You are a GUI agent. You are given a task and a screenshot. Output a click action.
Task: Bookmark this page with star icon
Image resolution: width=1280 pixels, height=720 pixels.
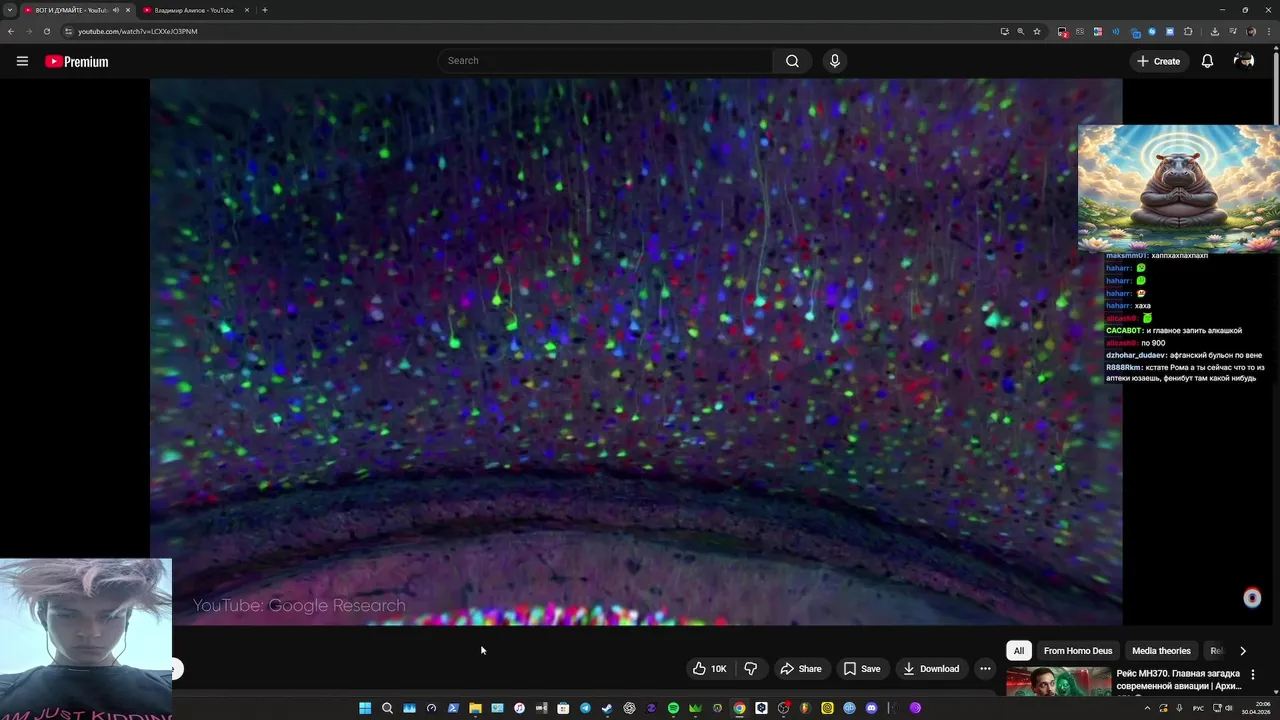(1037, 31)
